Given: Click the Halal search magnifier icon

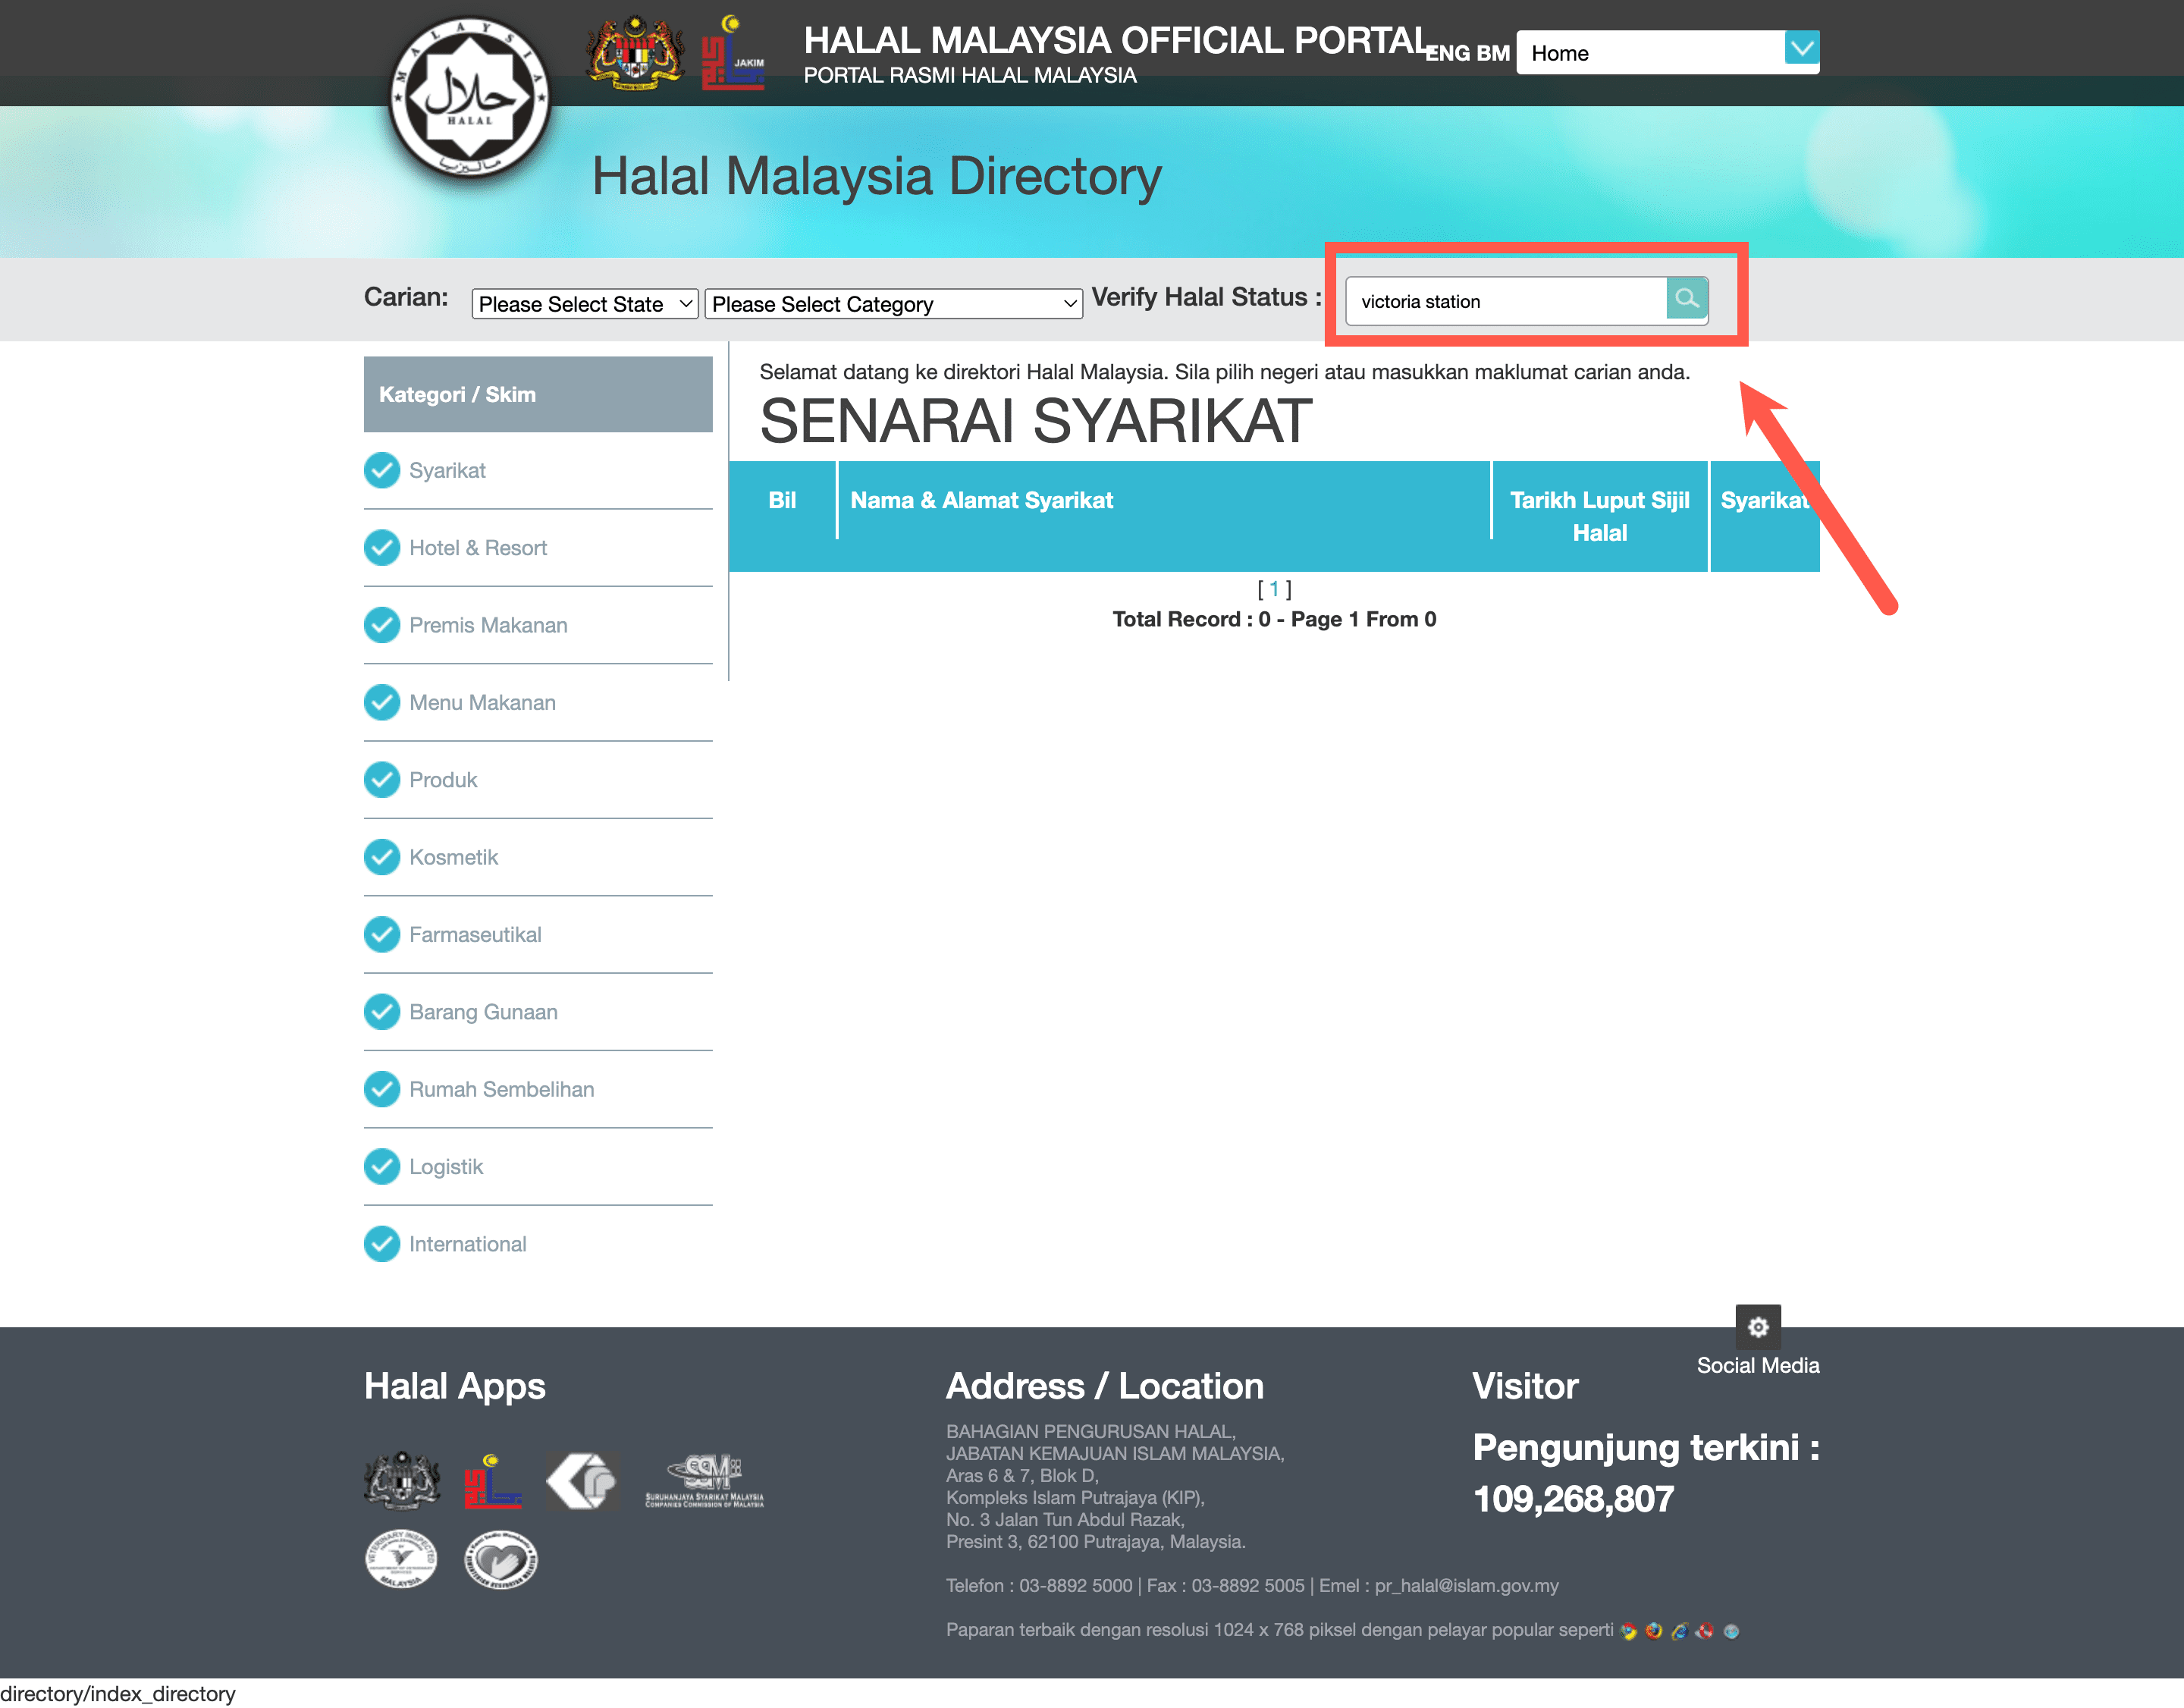Looking at the screenshot, I should (1684, 298).
